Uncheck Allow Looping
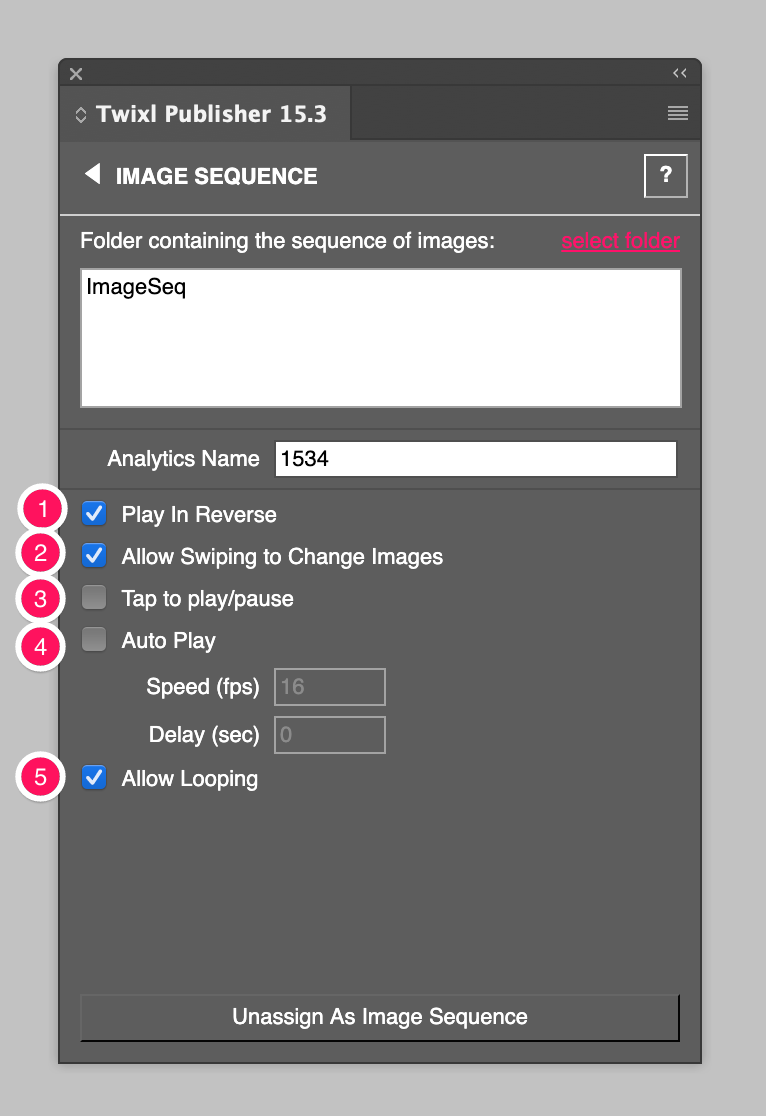This screenshot has width=766, height=1116. click(x=94, y=777)
